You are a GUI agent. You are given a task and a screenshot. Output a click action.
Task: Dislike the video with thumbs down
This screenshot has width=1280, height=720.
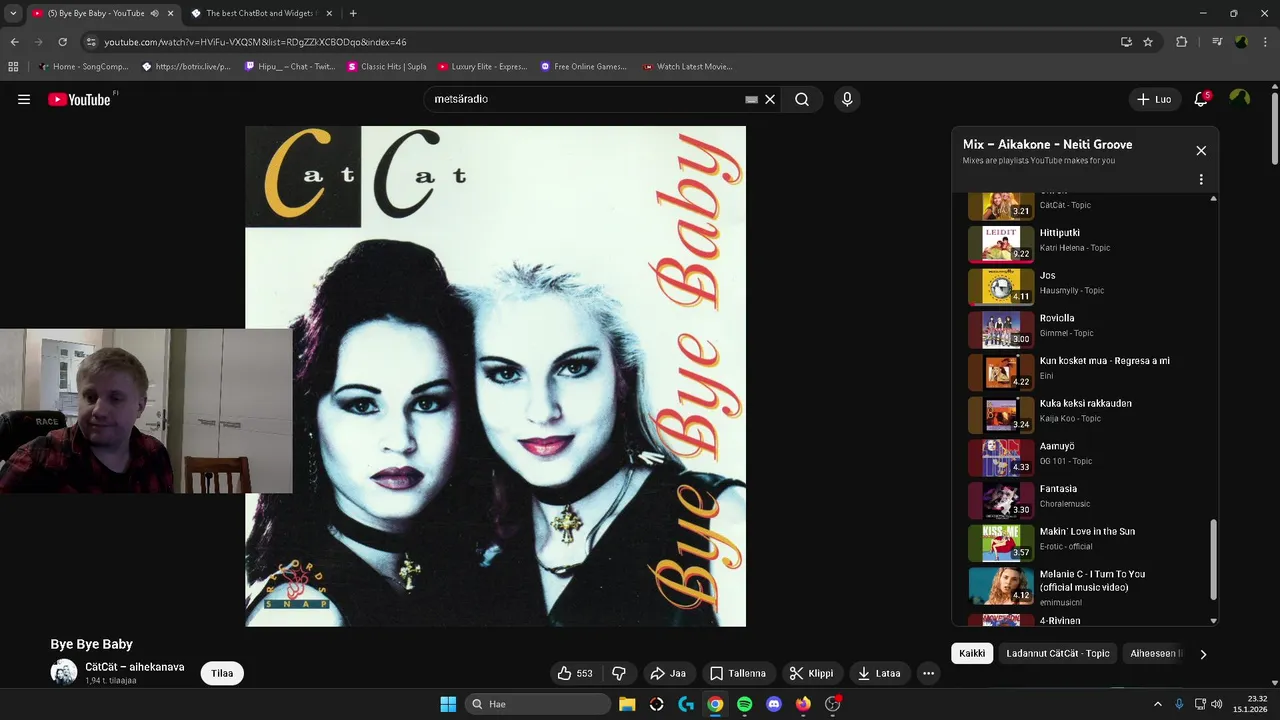pos(618,673)
